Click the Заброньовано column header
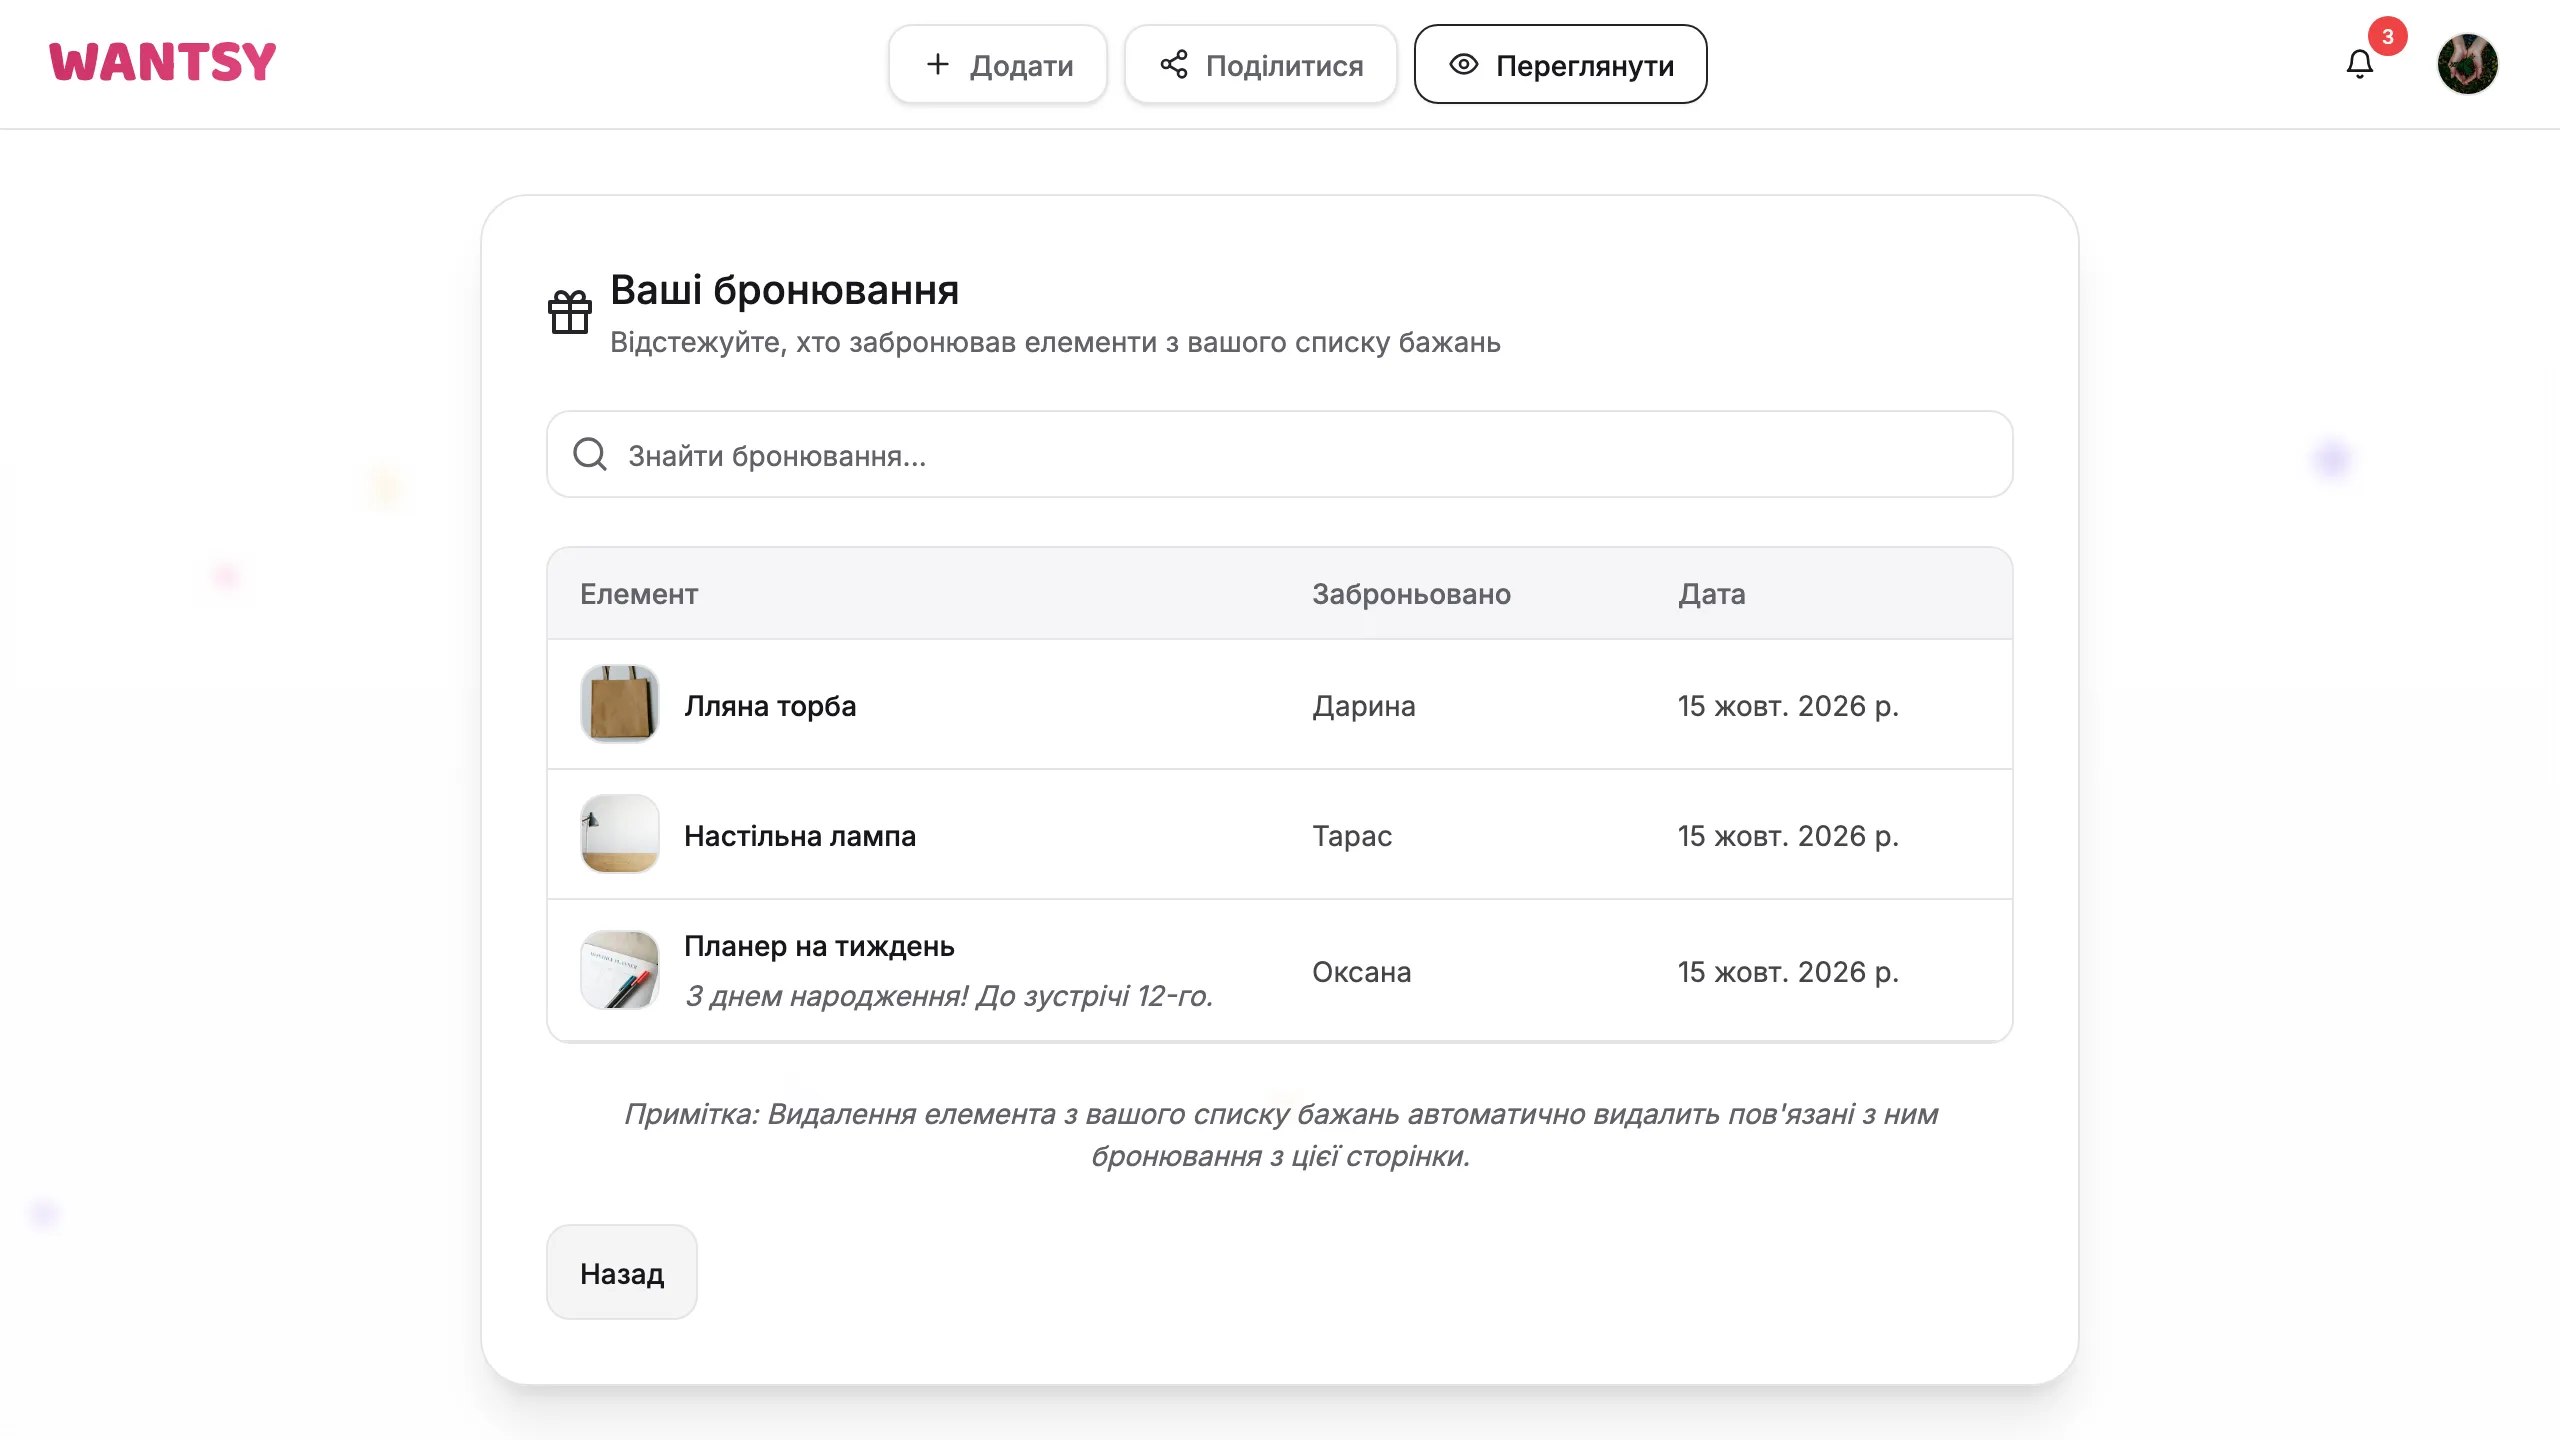This screenshot has width=2560, height=1440. pyautogui.click(x=1411, y=594)
